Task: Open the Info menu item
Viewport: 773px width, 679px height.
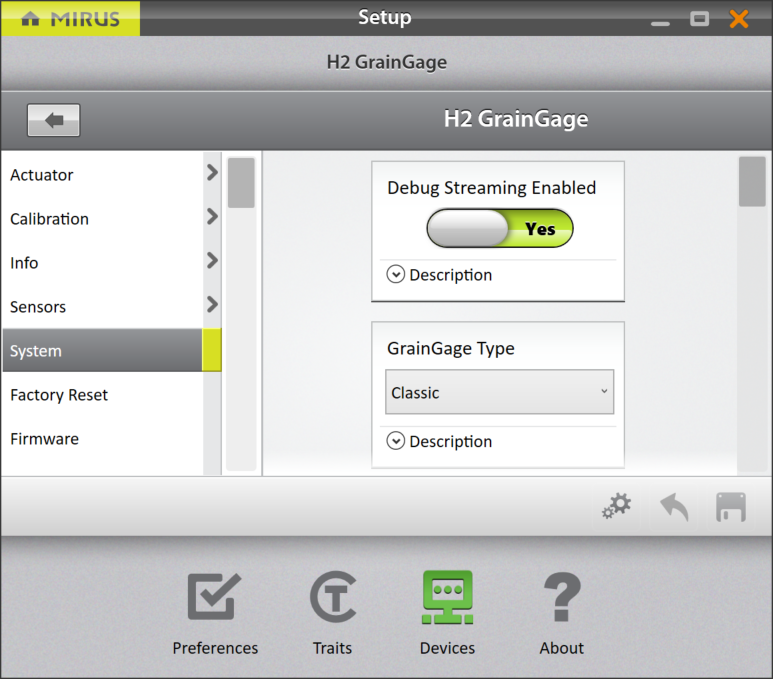Action: (x=25, y=263)
